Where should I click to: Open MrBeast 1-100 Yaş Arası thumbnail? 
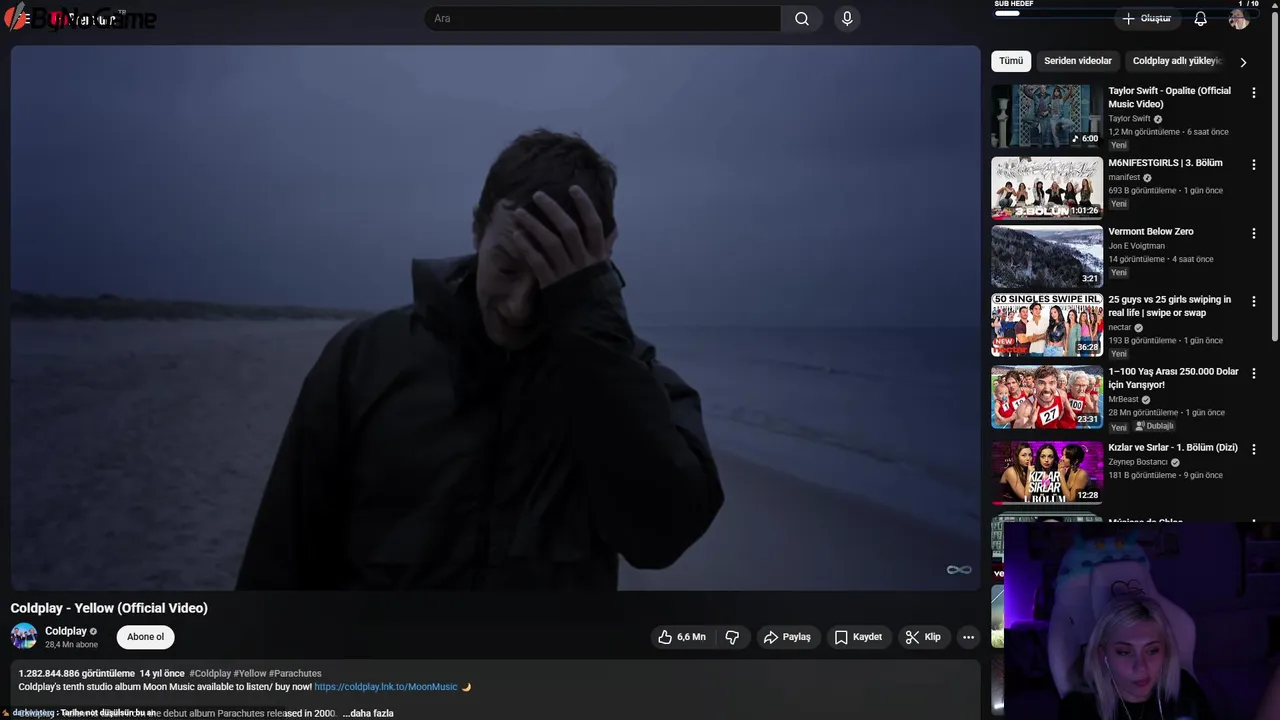click(x=1047, y=396)
